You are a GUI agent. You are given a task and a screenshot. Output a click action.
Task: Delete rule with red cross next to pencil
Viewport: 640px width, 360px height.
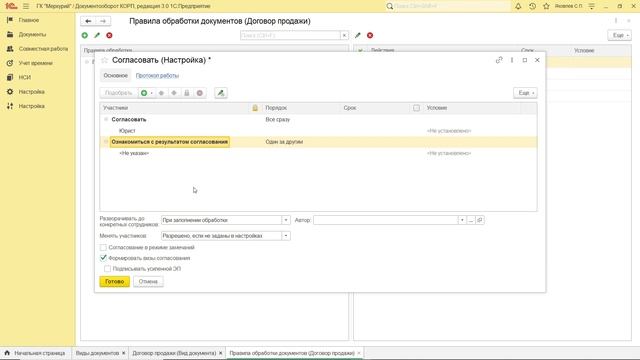pyautogui.click(x=109, y=36)
